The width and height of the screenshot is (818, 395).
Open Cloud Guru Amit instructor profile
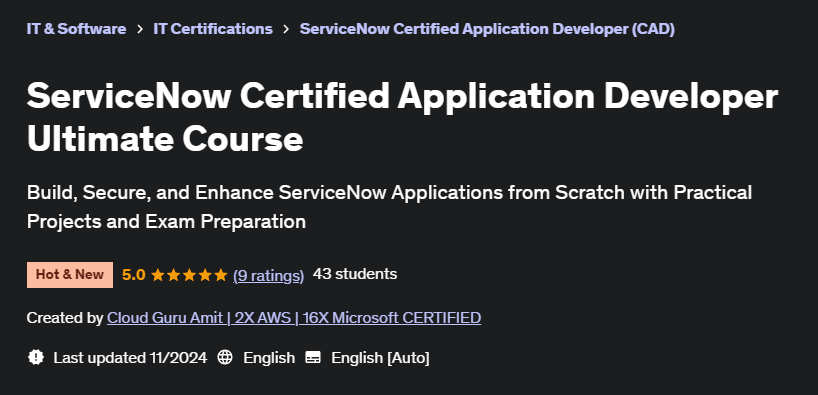click(294, 317)
